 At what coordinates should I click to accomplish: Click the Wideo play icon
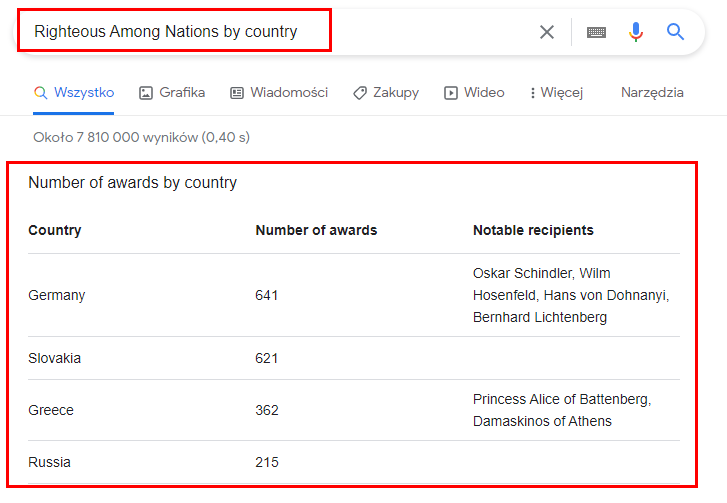pyautogui.click(x=451, y=93)
